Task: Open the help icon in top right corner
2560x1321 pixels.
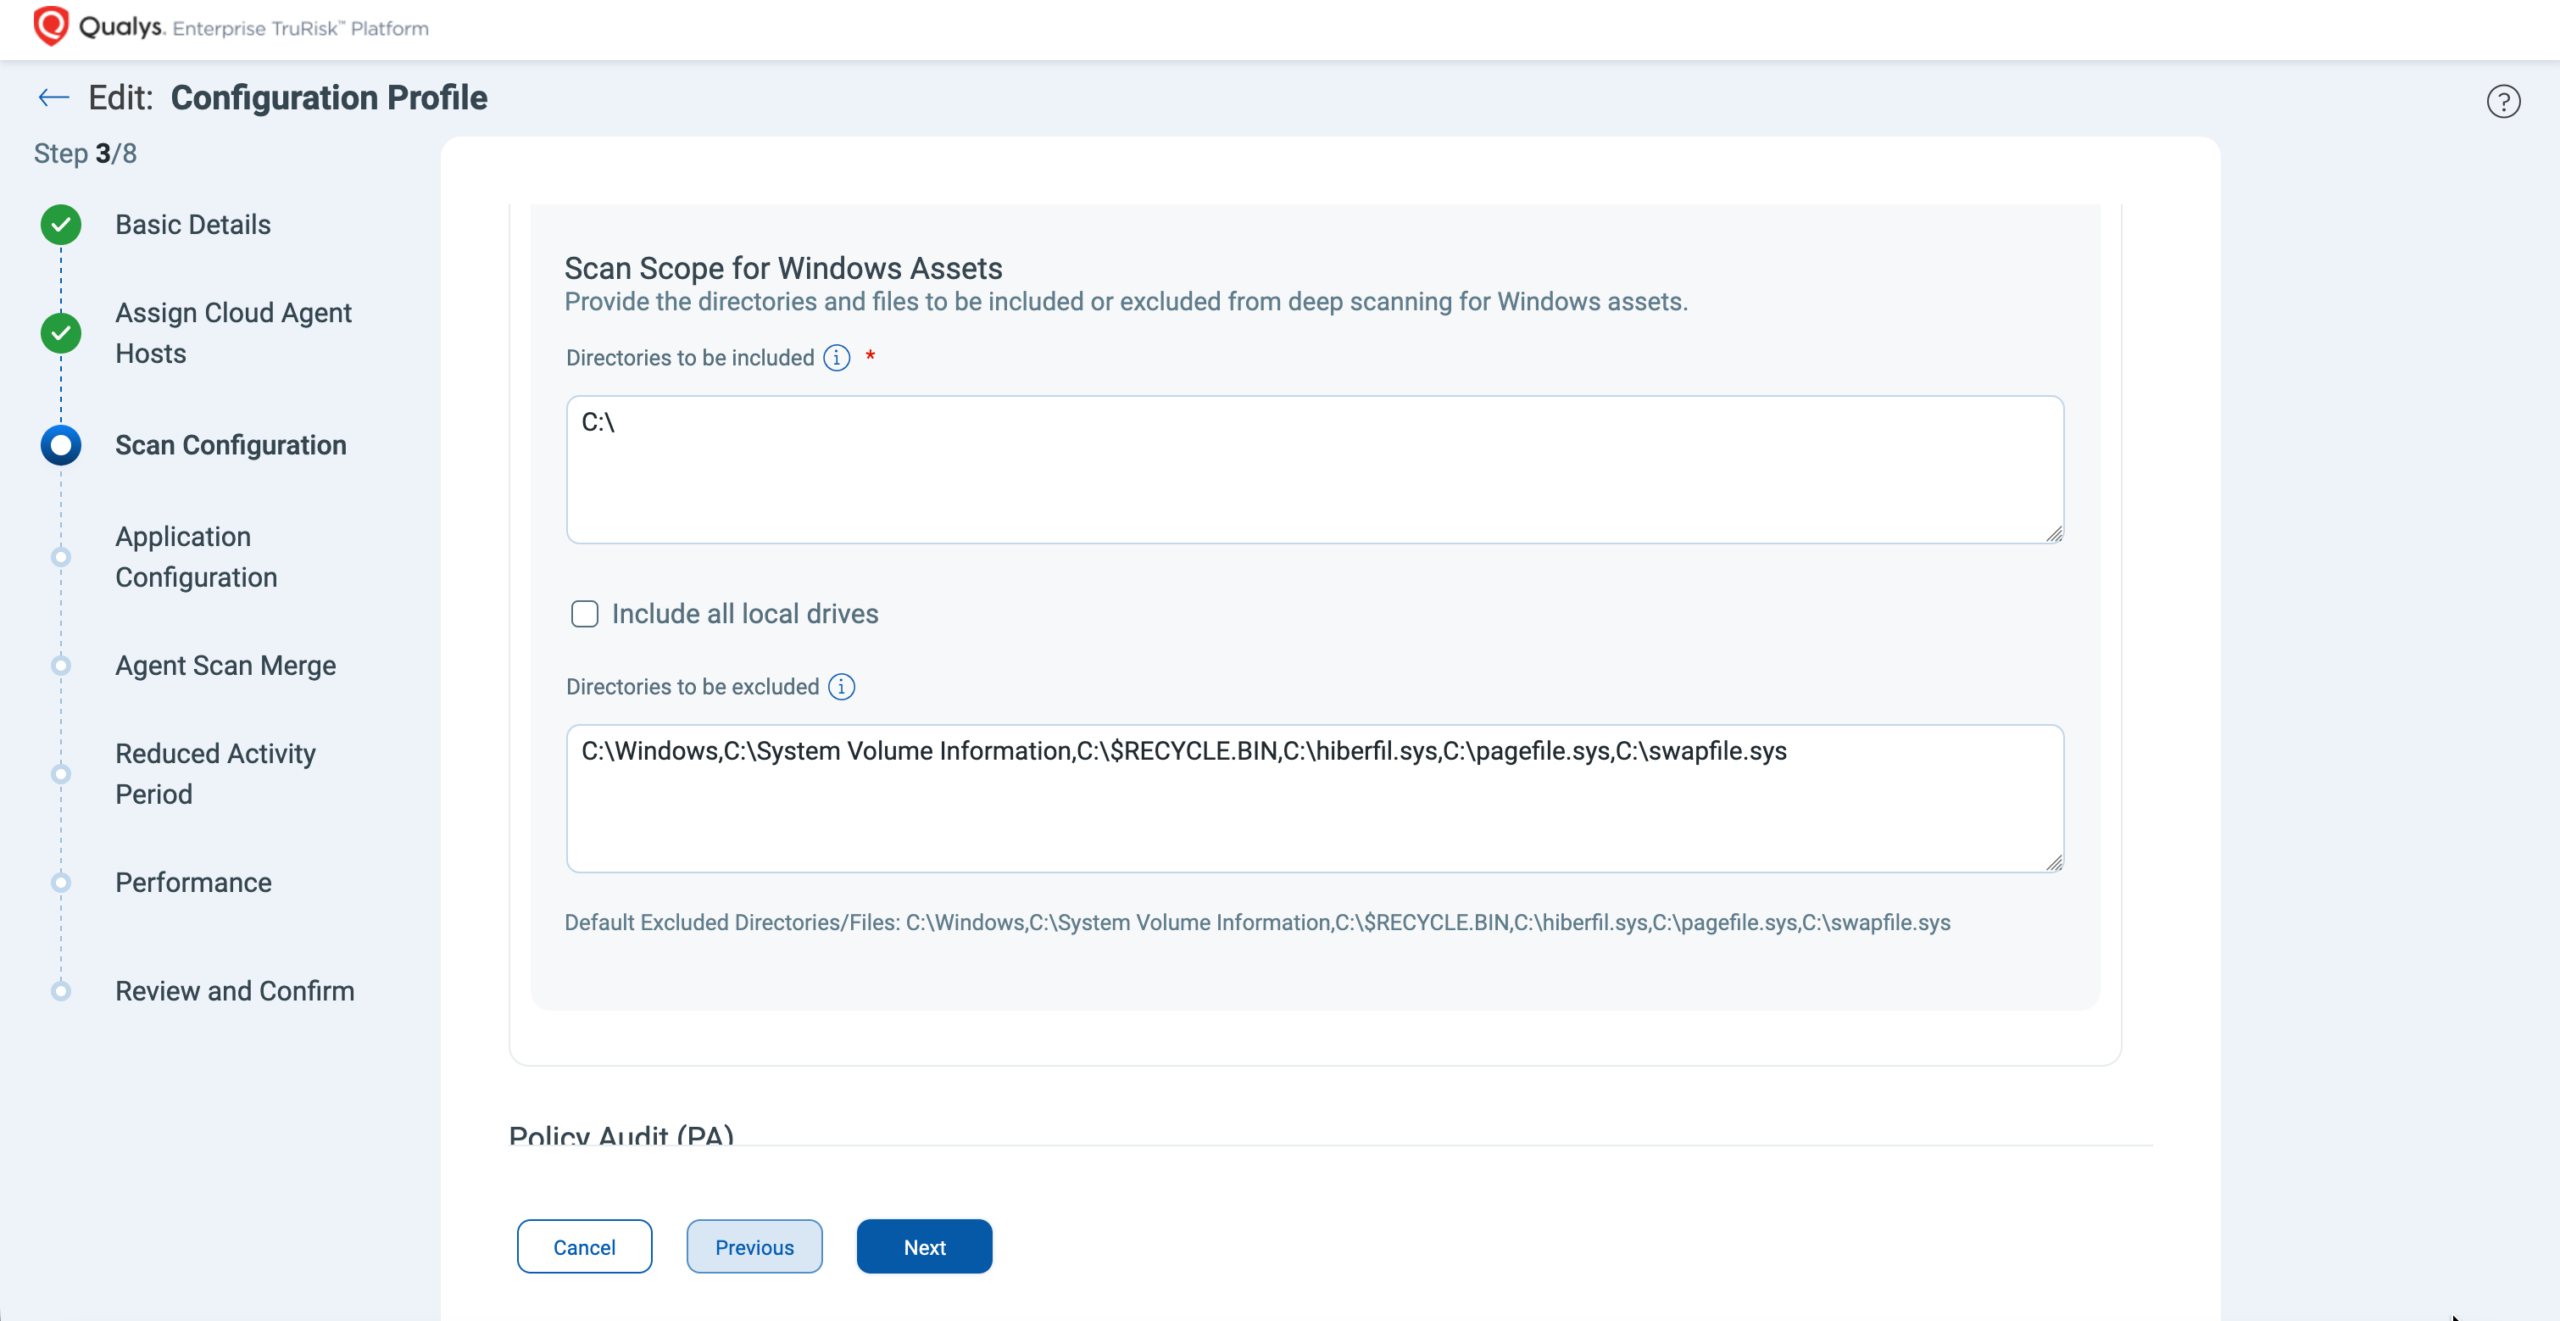Action: [2503, 101]
